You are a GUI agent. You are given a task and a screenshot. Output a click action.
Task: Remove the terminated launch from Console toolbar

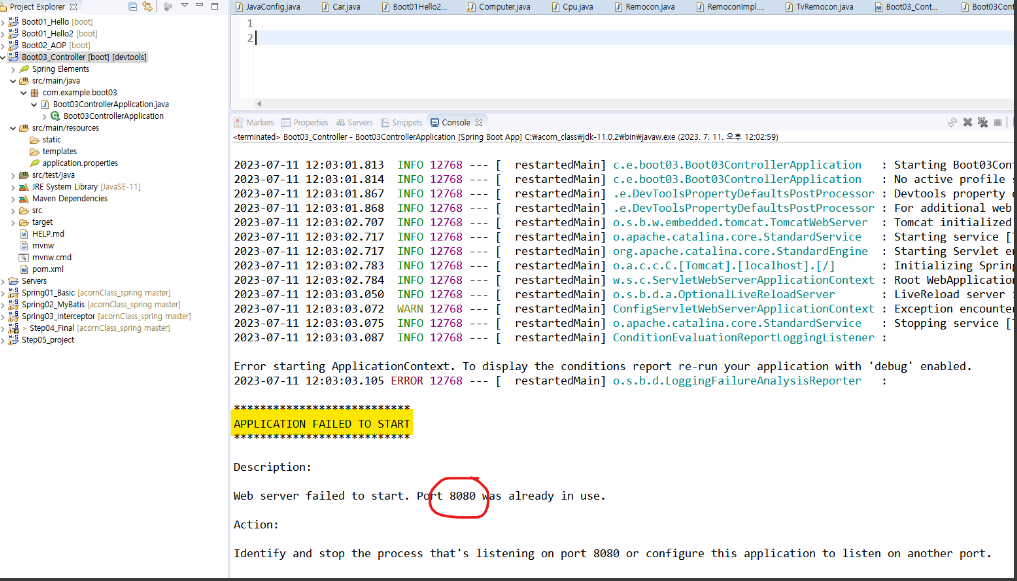pos(966,122)
